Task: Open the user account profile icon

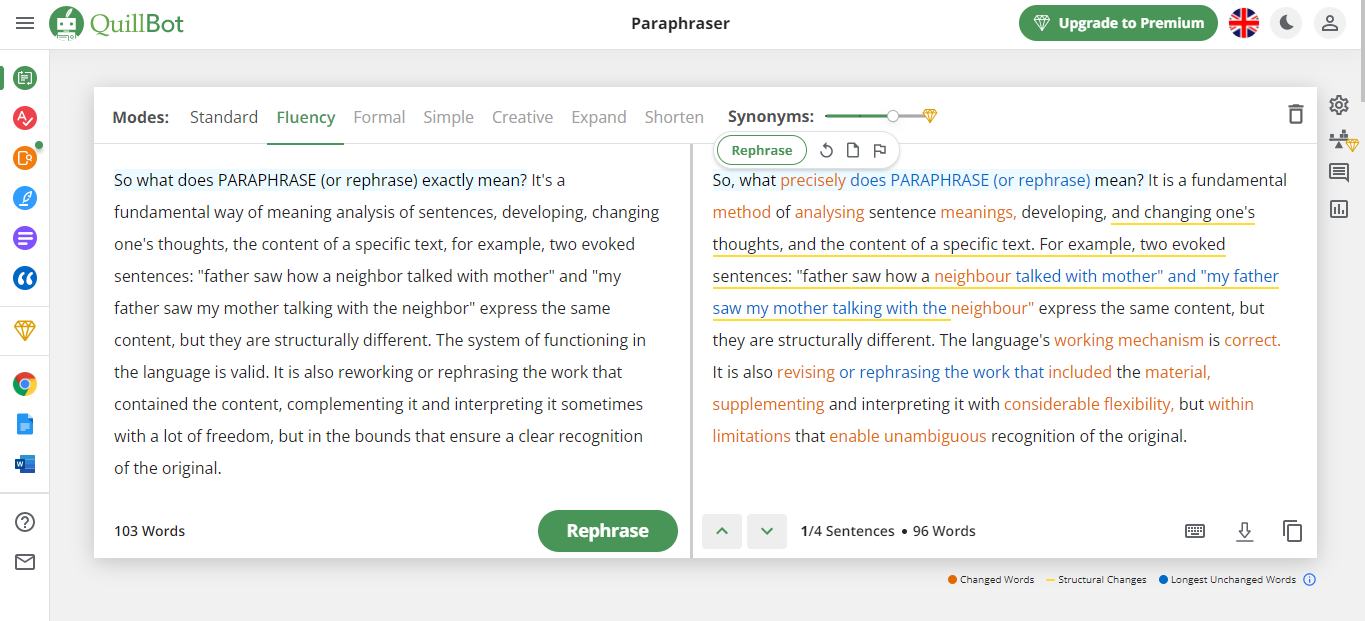Action: click(1330, 23)
